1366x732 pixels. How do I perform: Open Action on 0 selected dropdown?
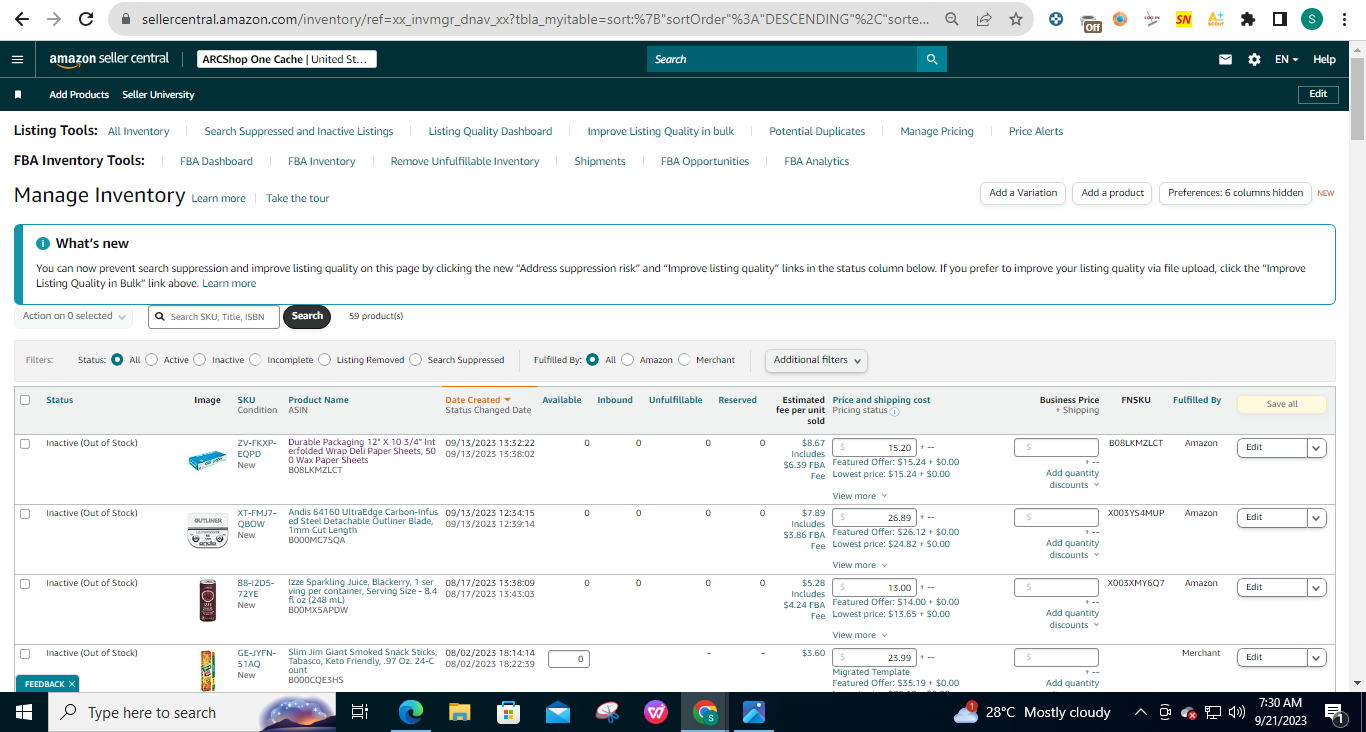pos(75,316)
